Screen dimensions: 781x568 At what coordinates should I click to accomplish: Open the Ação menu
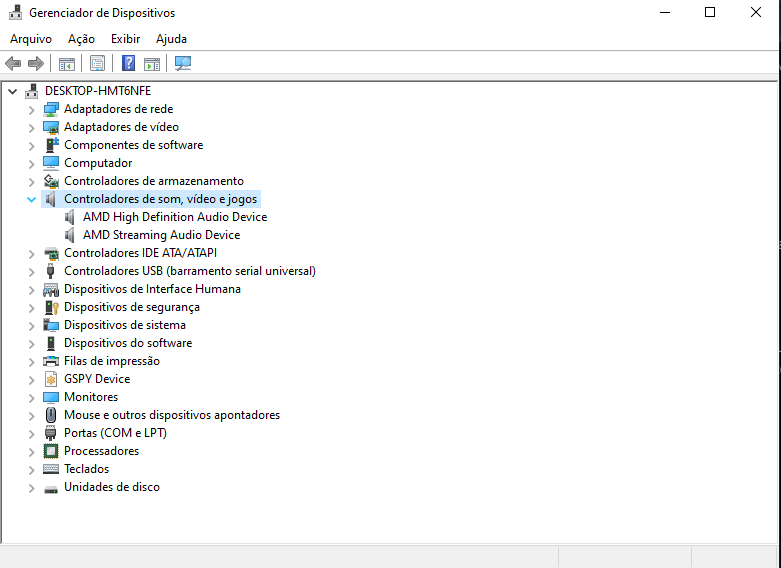(81, 39)
